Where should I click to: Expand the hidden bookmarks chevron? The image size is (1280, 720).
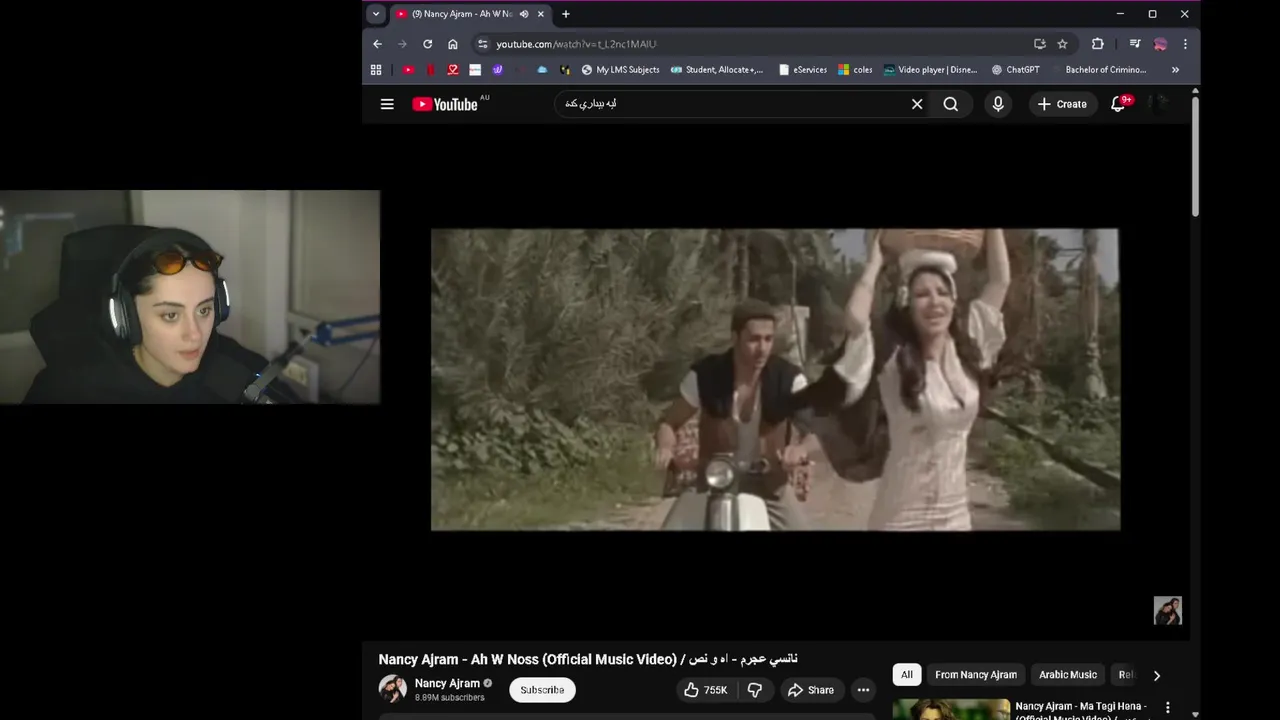pos(1175,70)
